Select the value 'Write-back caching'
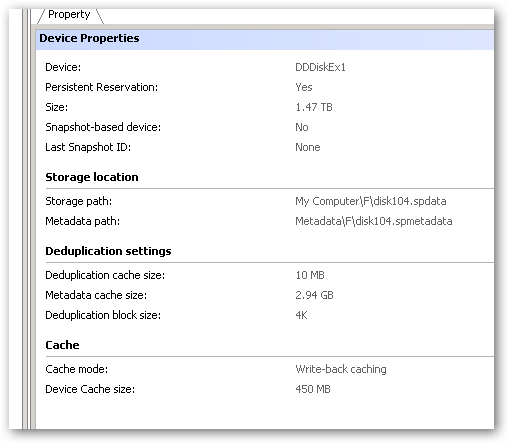The width and height of the screenshot is (509, 444). pos(341,369)
